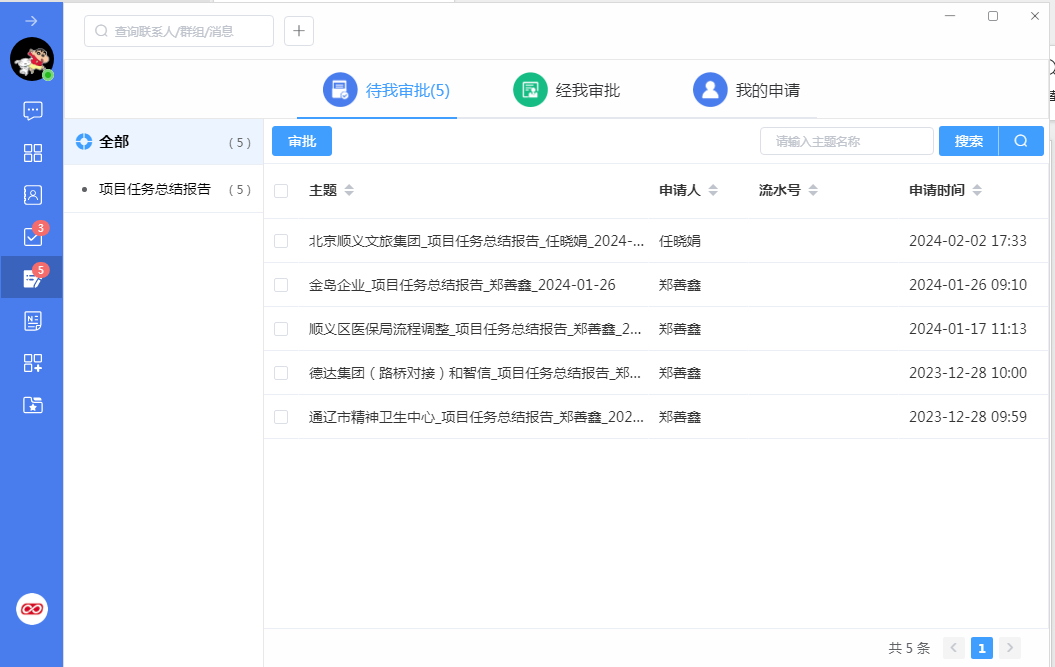Open the contacts panel from the sidebar
The image size is (1055, 667).
32,194
